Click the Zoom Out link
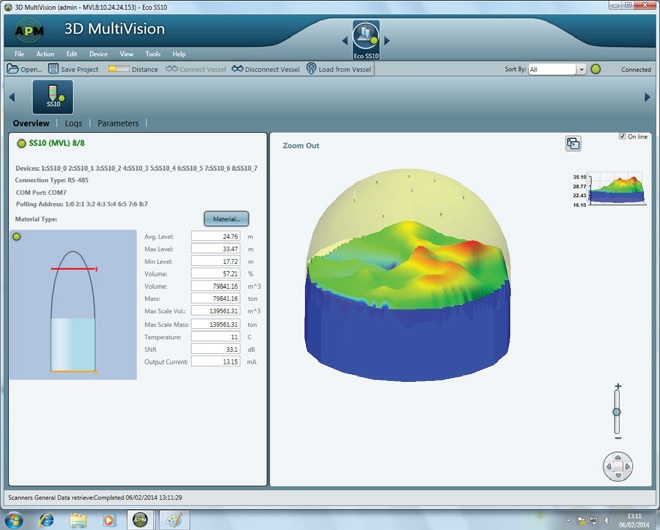Image resolution: width=660 pixels, height=530 pixels. pyautogui.click(x=301, y=146)
